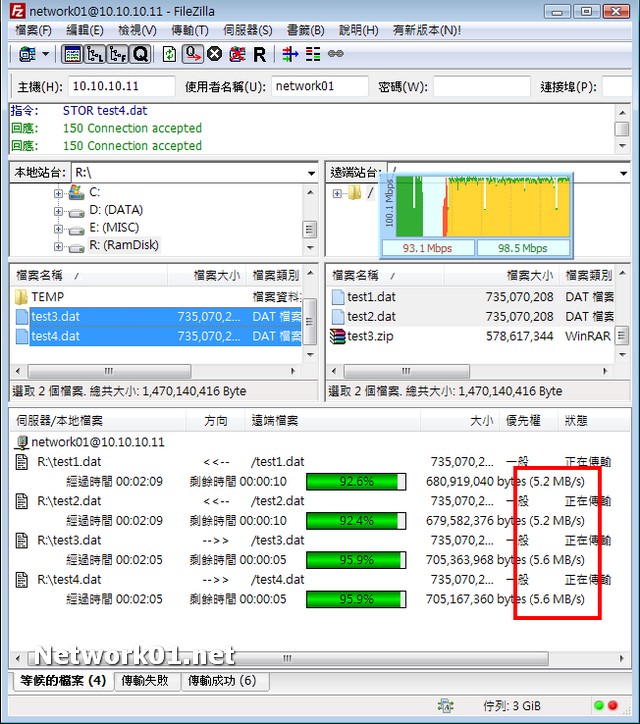Click the disconnect from server icon
The width and height of the screenshot is (640, 724).
237,54
